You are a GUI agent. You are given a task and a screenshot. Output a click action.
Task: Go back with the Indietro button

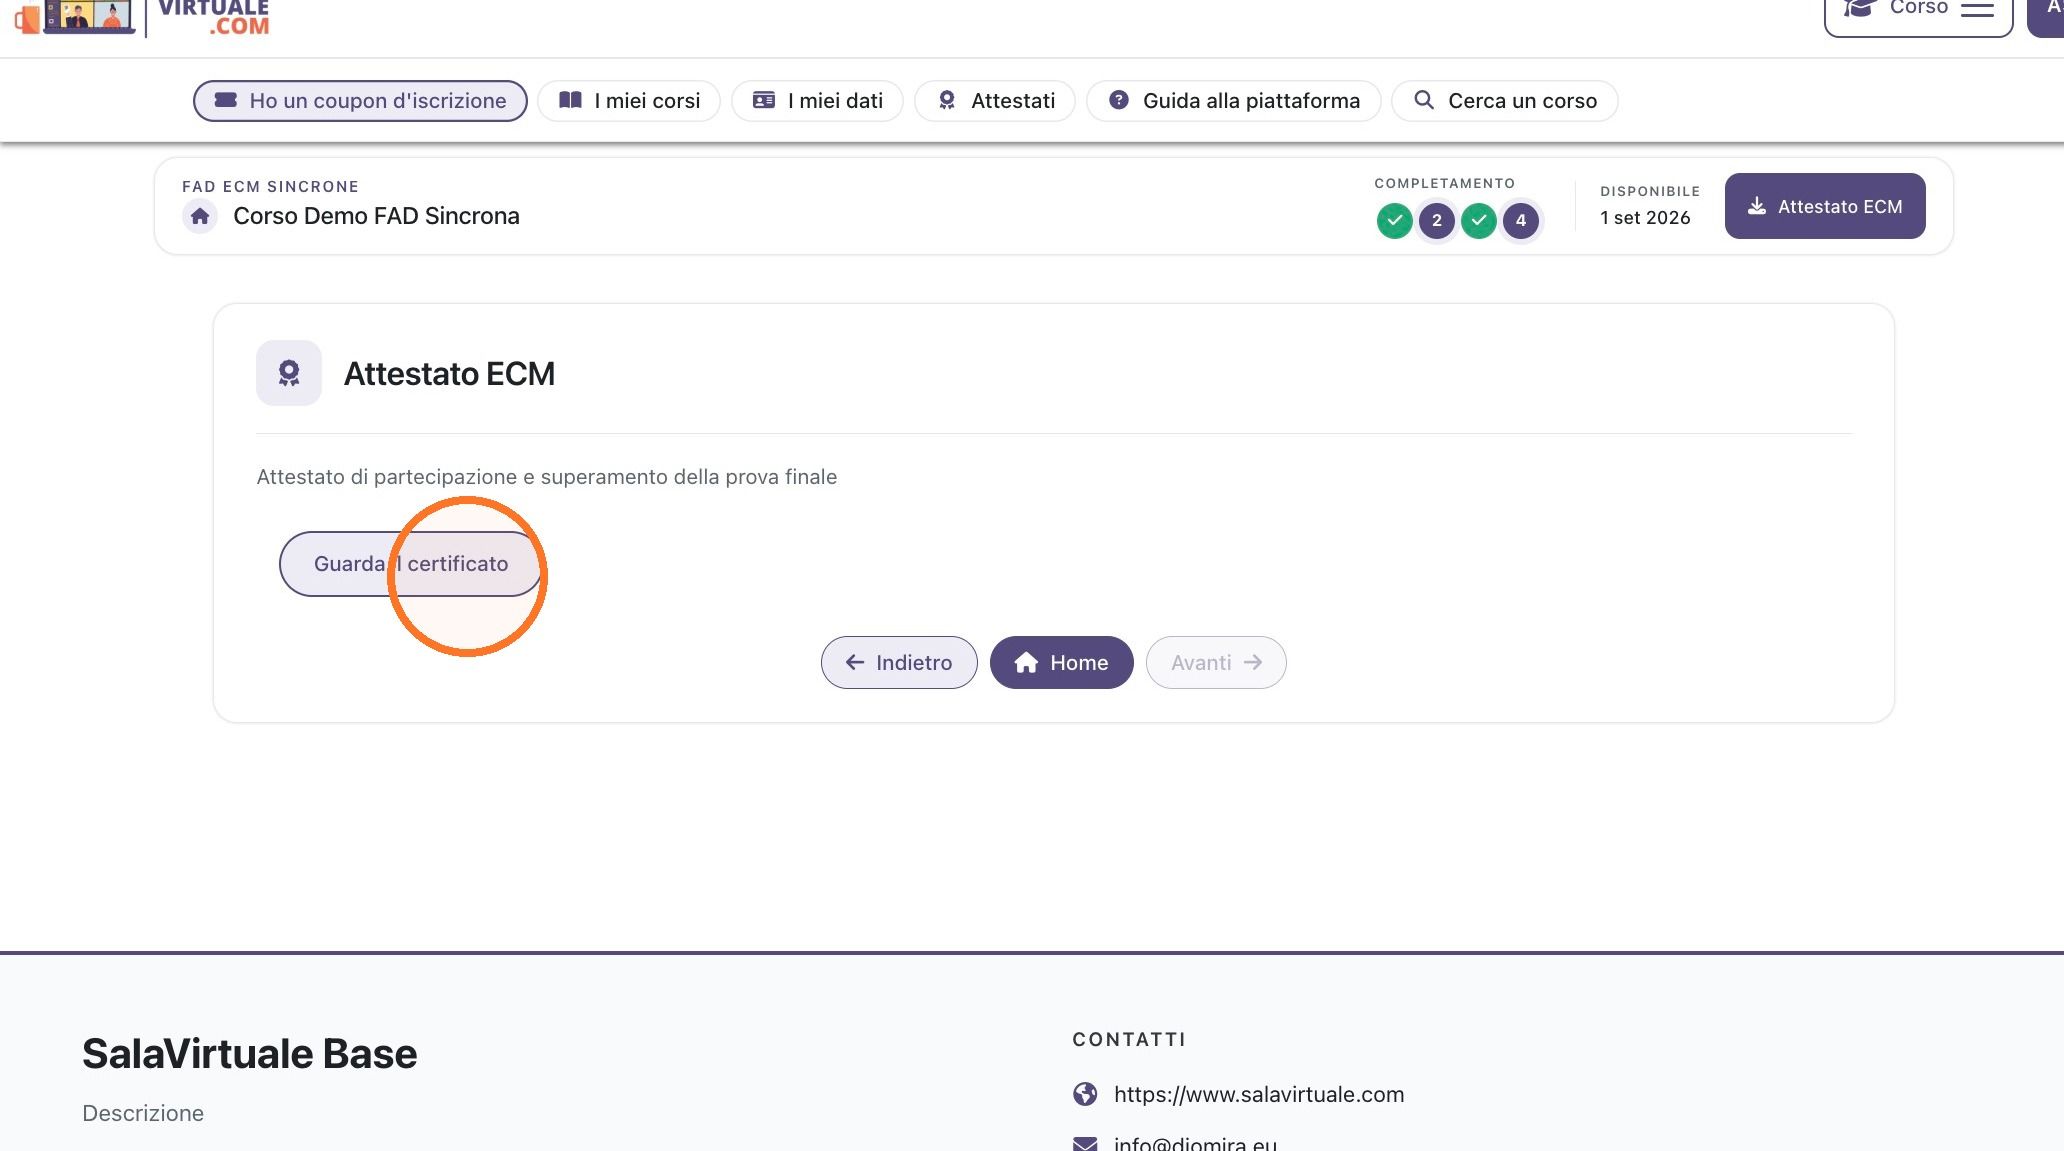899,662
